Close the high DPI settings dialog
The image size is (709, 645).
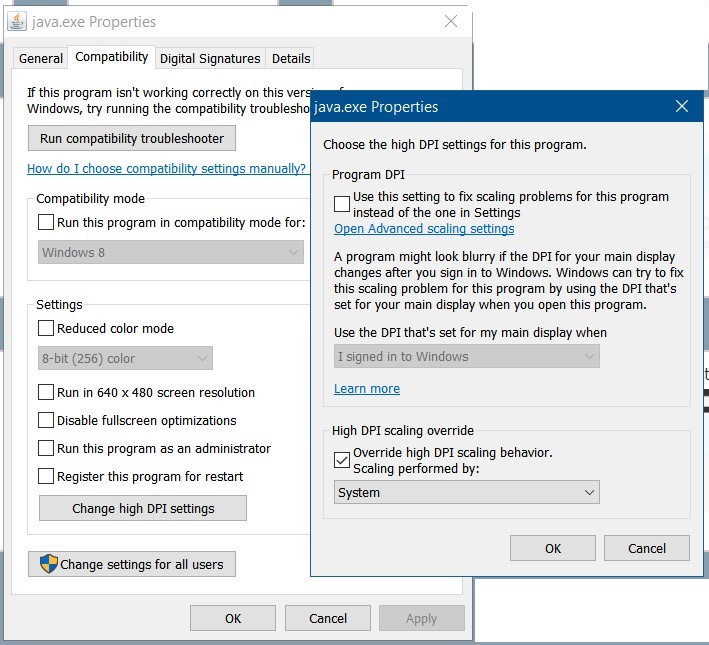681,106
